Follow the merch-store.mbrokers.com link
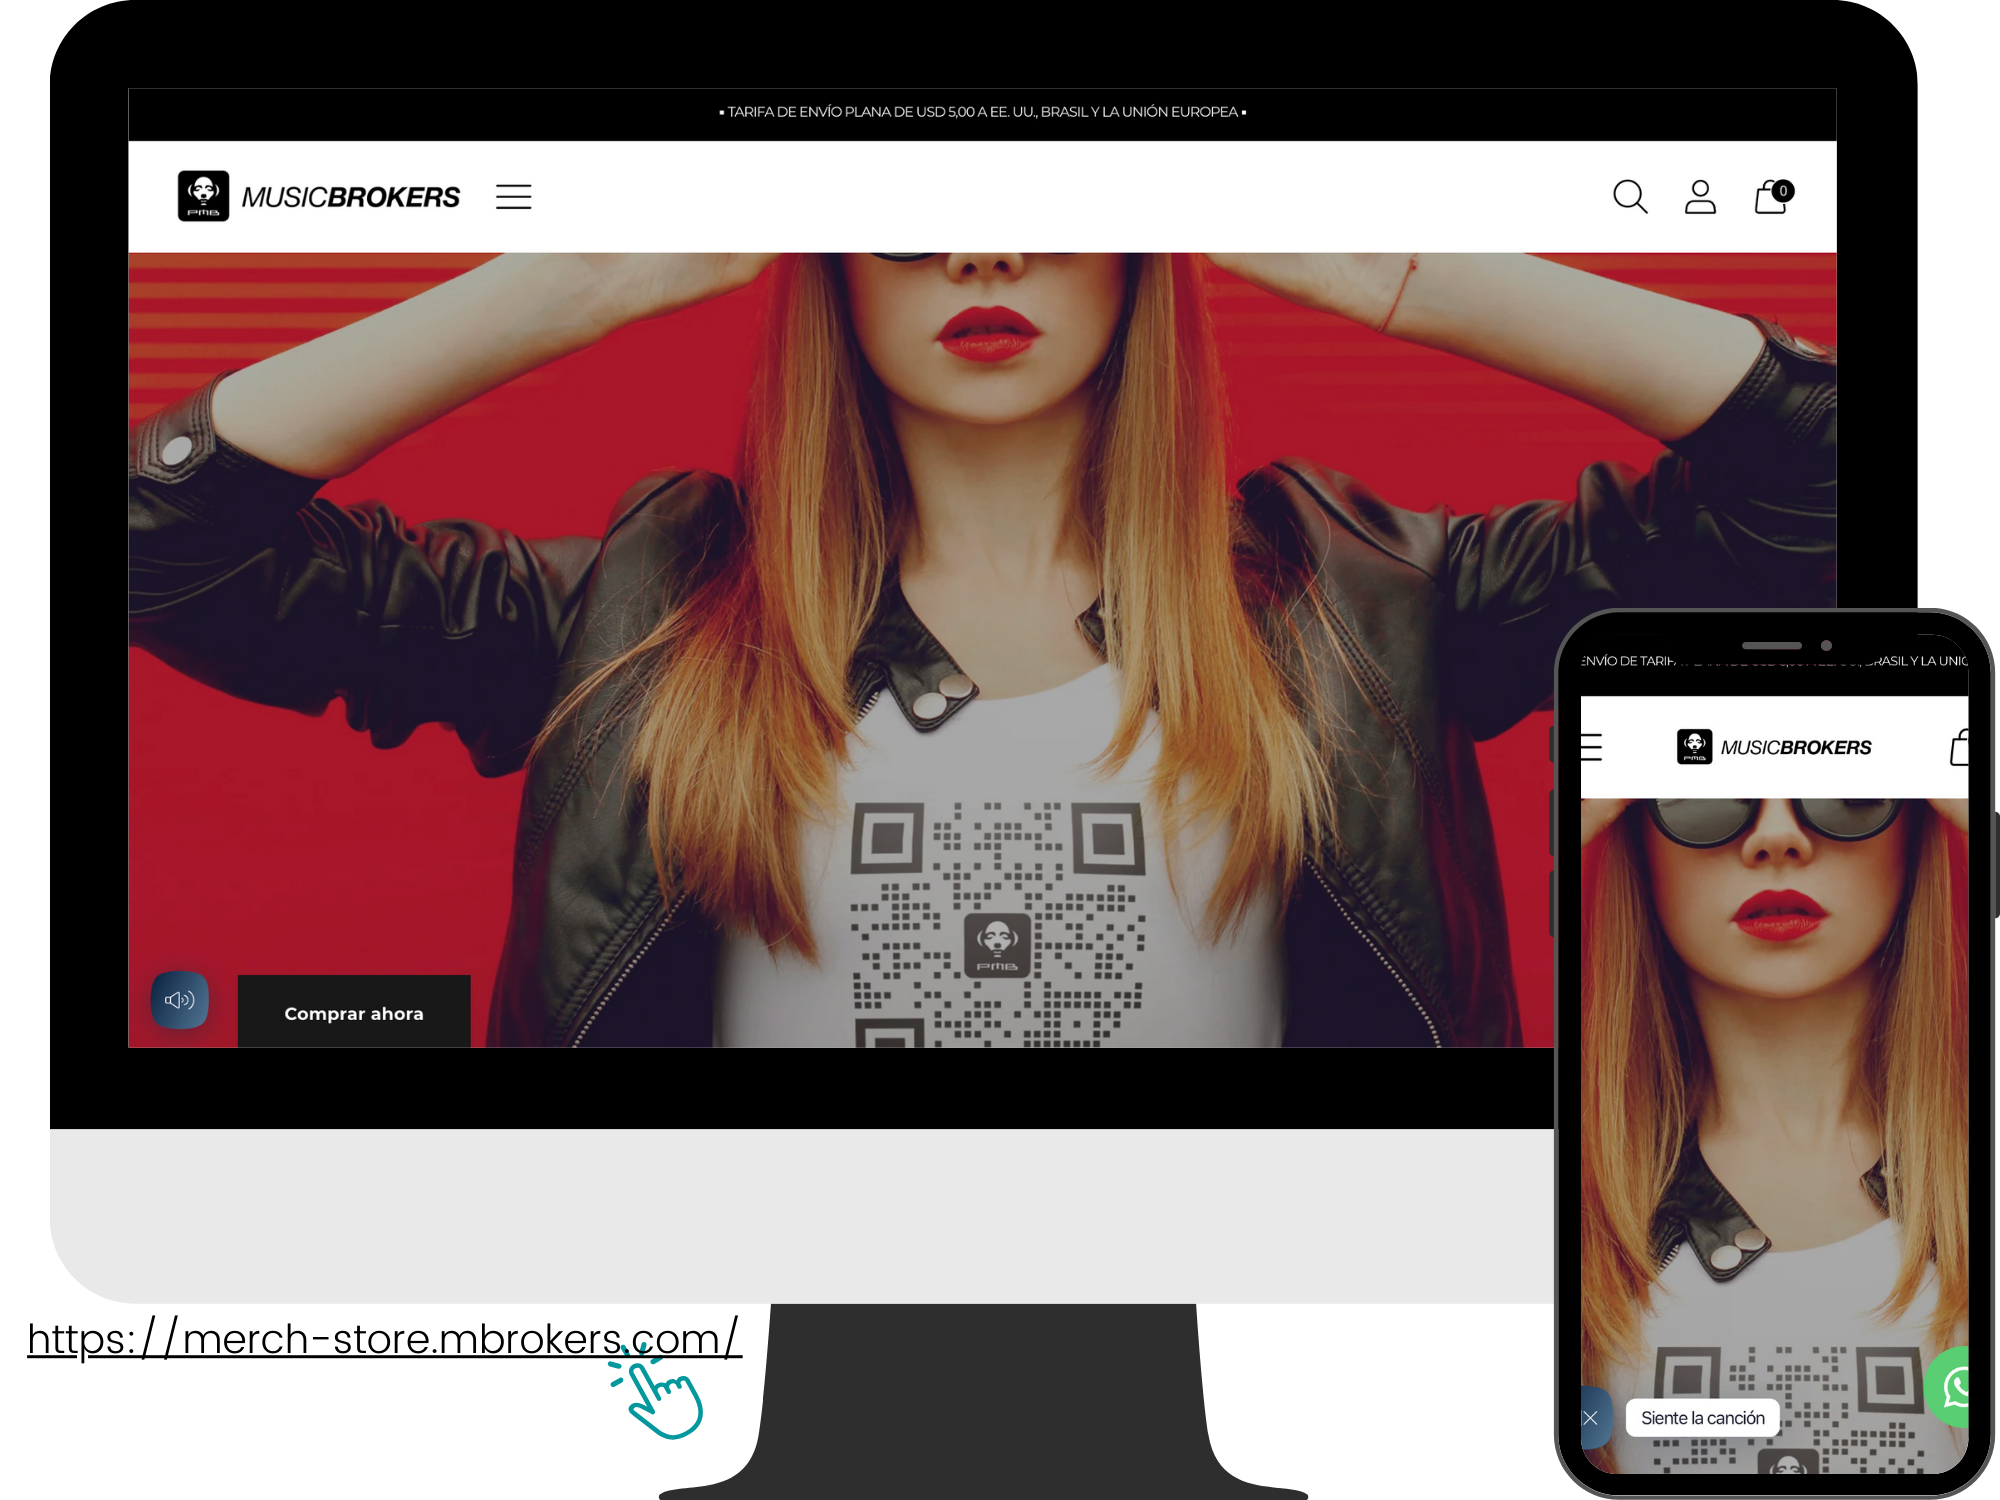The image size is (2000, 1500). click(383, 1338)
